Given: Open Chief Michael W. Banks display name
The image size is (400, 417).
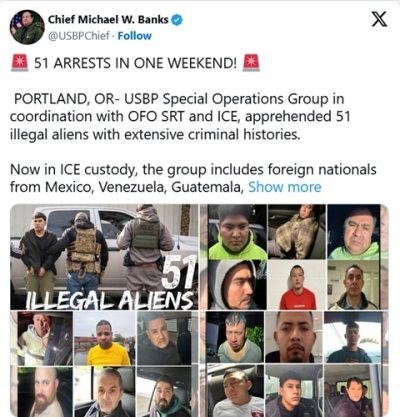Looking at the screenshot, I should (x=108, y=20).
